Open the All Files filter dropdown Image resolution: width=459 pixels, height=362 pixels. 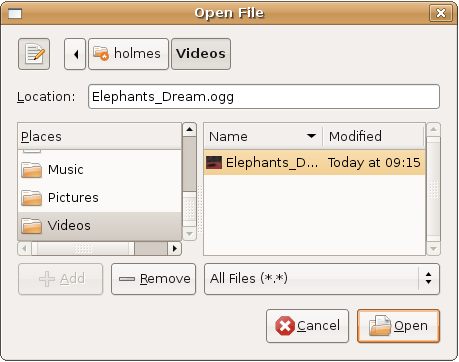[x=322, y=279]
